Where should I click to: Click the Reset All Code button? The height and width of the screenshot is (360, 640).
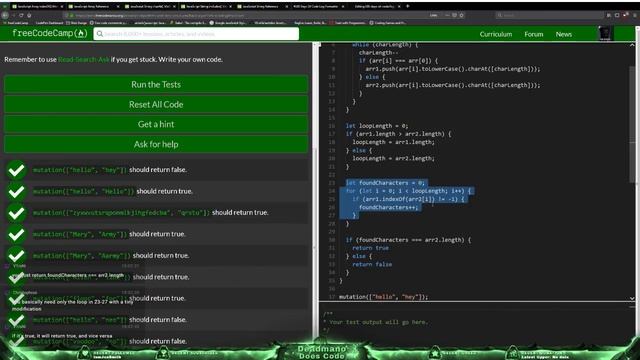tap(156, 104)
